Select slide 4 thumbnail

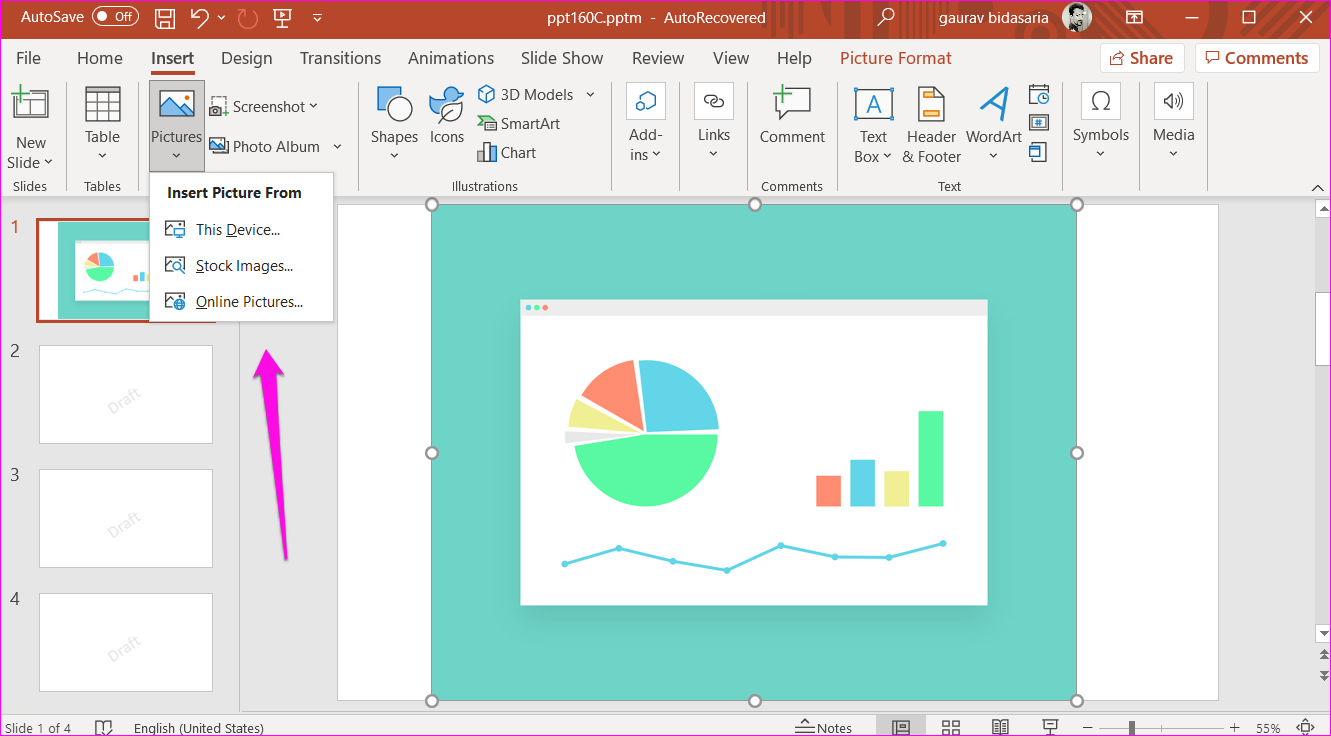pos(126,642)
